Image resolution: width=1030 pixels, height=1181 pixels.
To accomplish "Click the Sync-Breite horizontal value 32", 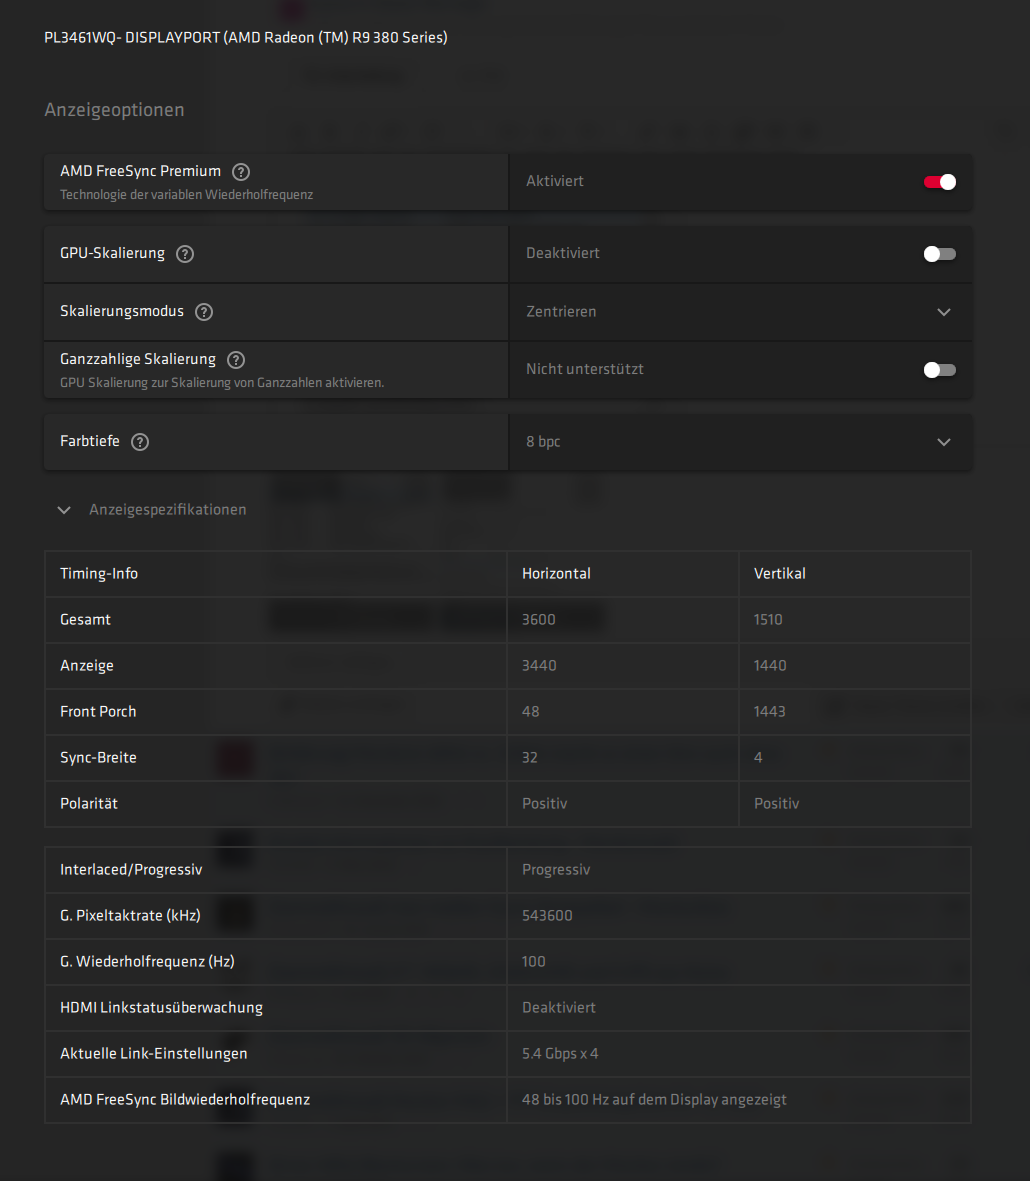I will (530, 758).
